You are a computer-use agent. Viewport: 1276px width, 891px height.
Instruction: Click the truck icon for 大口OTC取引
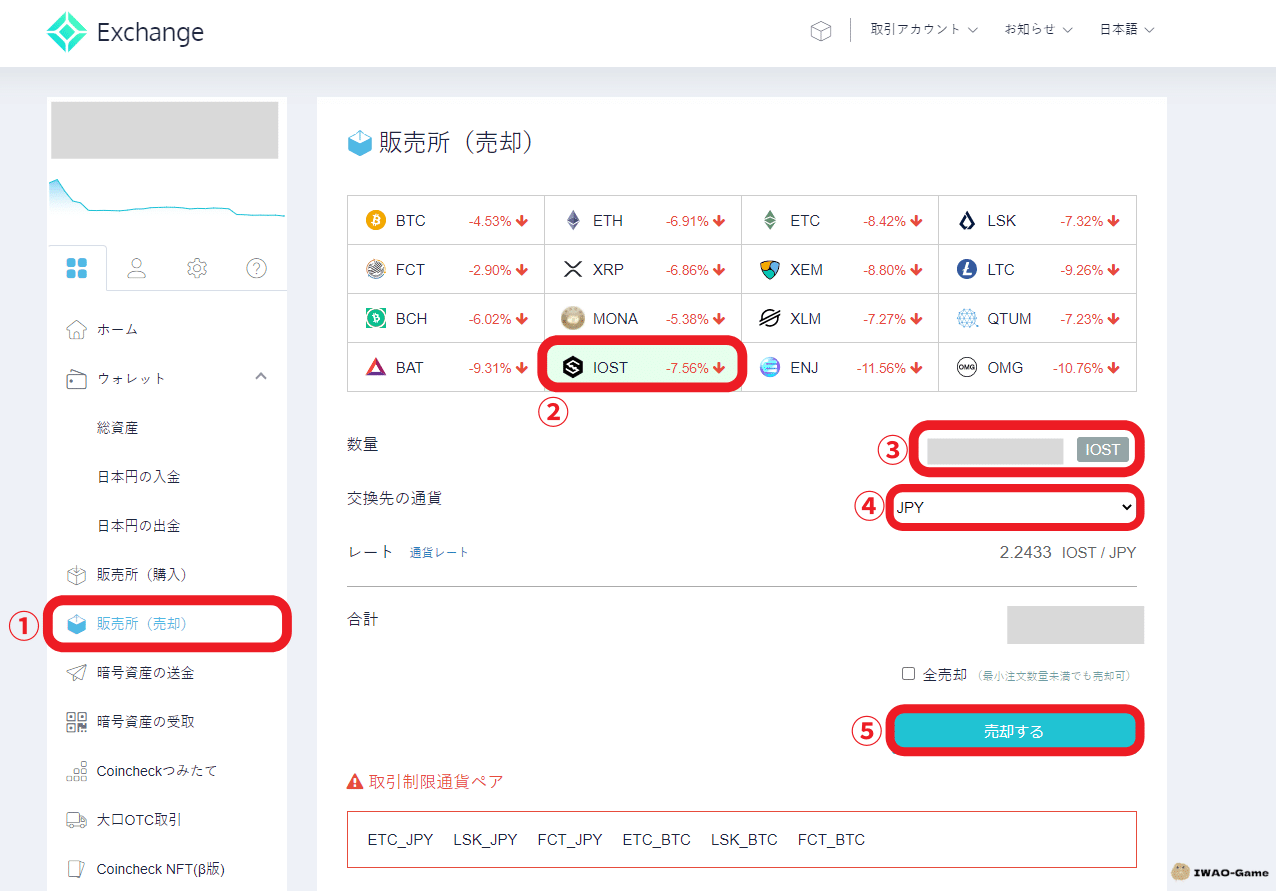pos(76,820)
